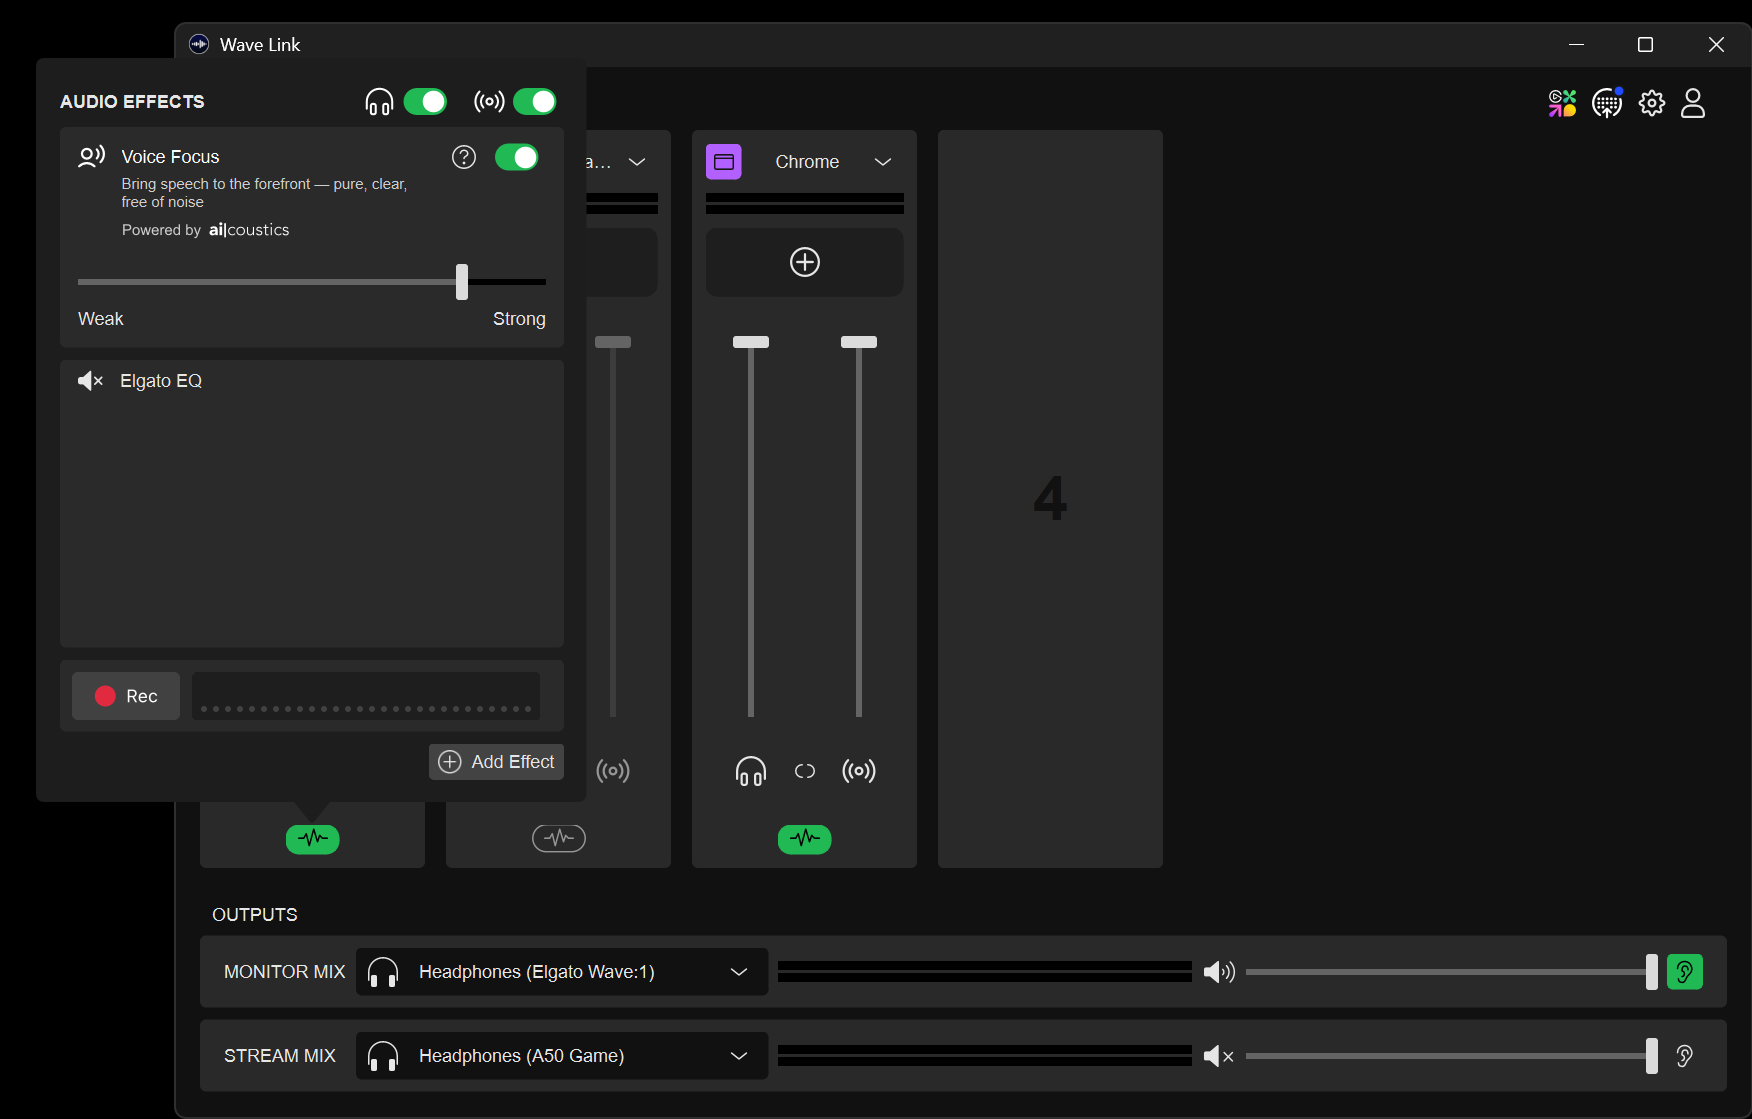Adjust Monitor Mix output volume slider

click(x=1652, y=972)
